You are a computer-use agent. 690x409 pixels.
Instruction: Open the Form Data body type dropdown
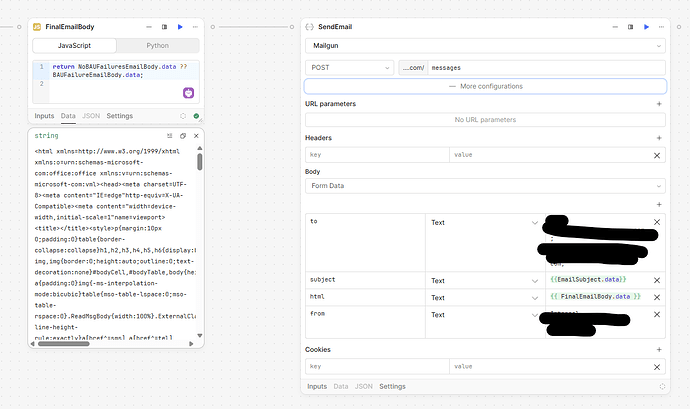click(x=485, y=186)
